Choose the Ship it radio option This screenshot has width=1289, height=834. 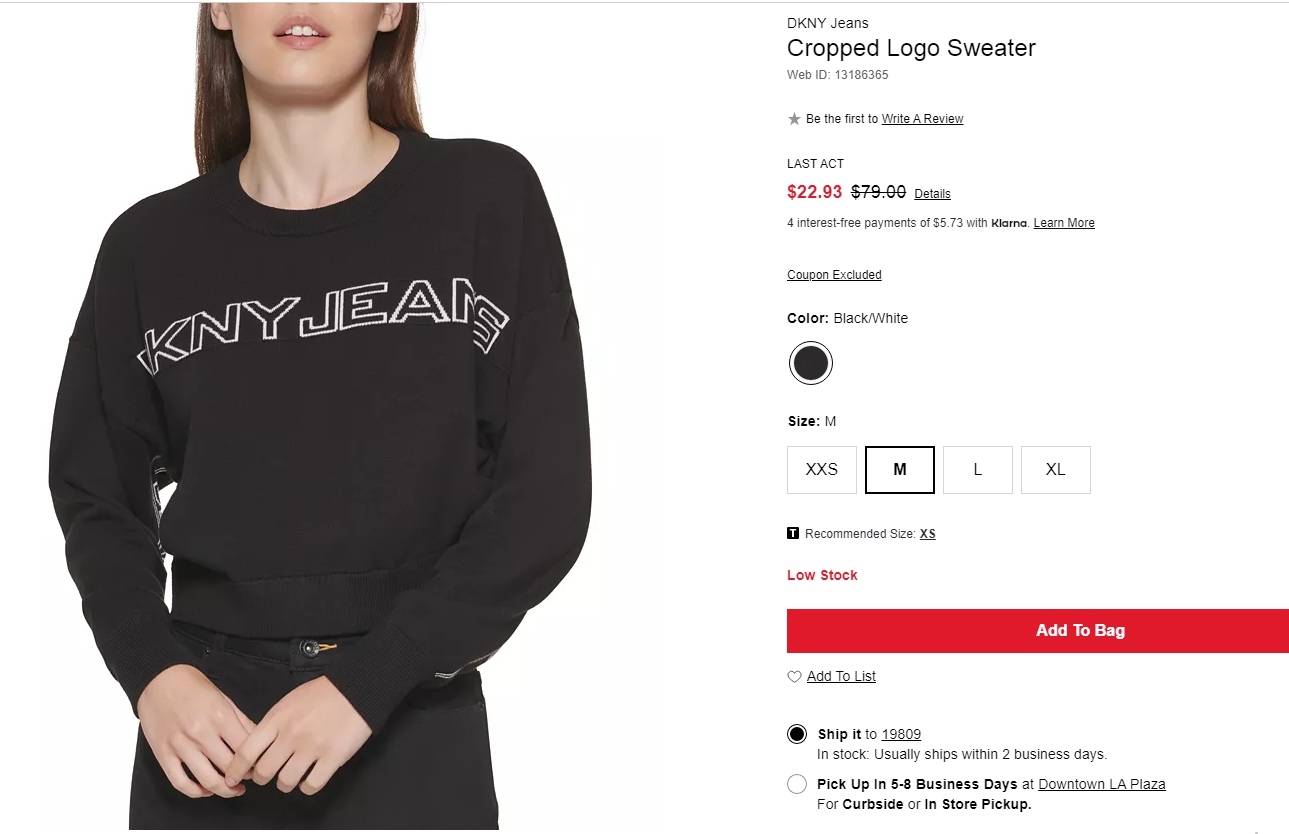(797, 734)
